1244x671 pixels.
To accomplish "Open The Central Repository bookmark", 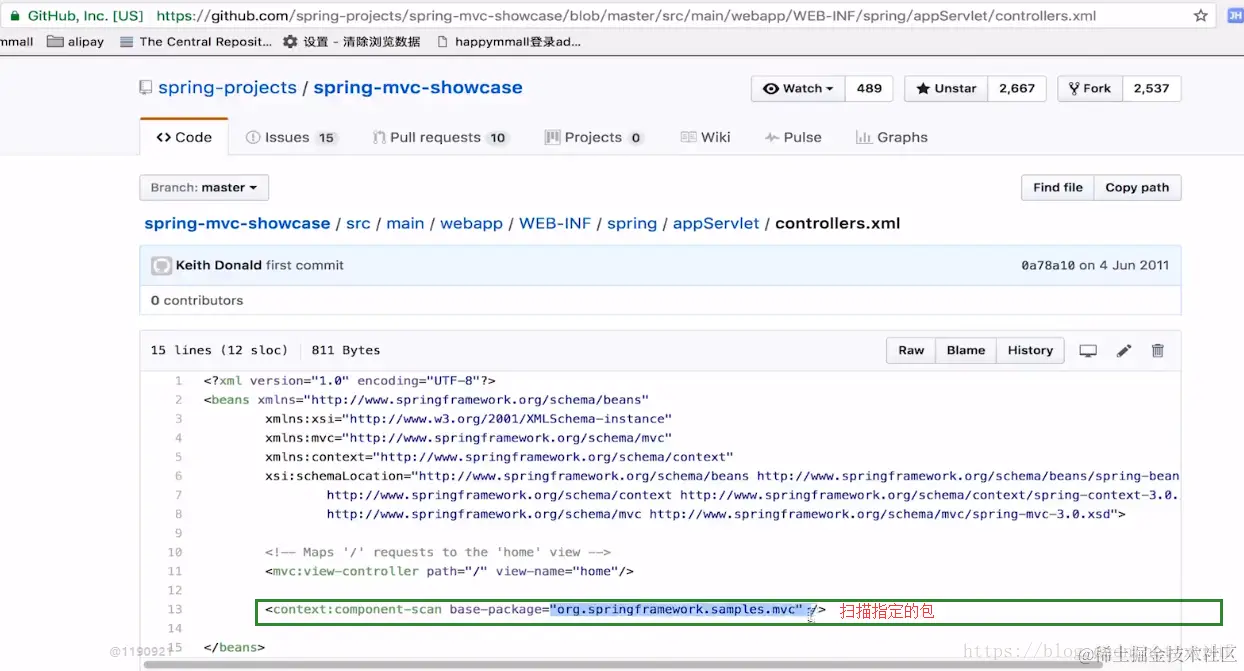I will pyautogui.click(x=195, y=42).
